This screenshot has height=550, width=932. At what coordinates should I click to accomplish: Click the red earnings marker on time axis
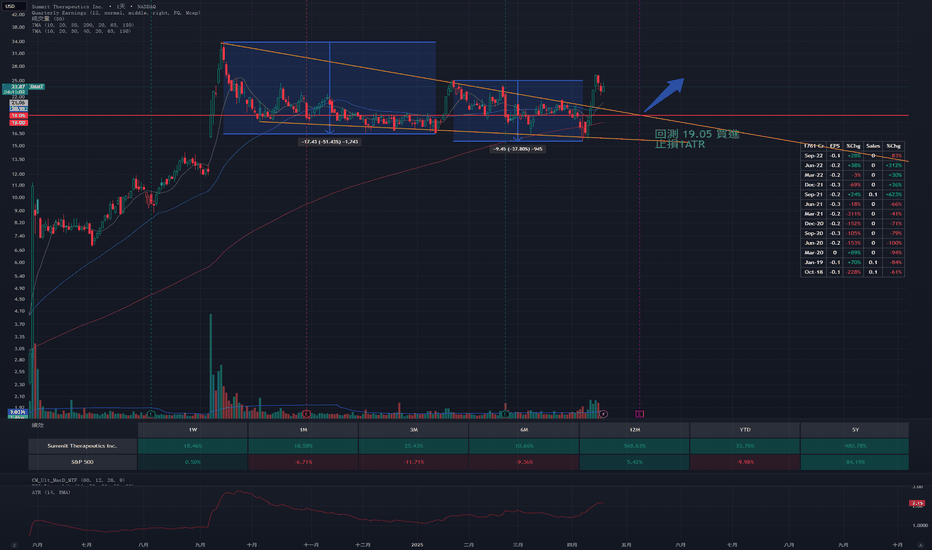click(307, 414)
